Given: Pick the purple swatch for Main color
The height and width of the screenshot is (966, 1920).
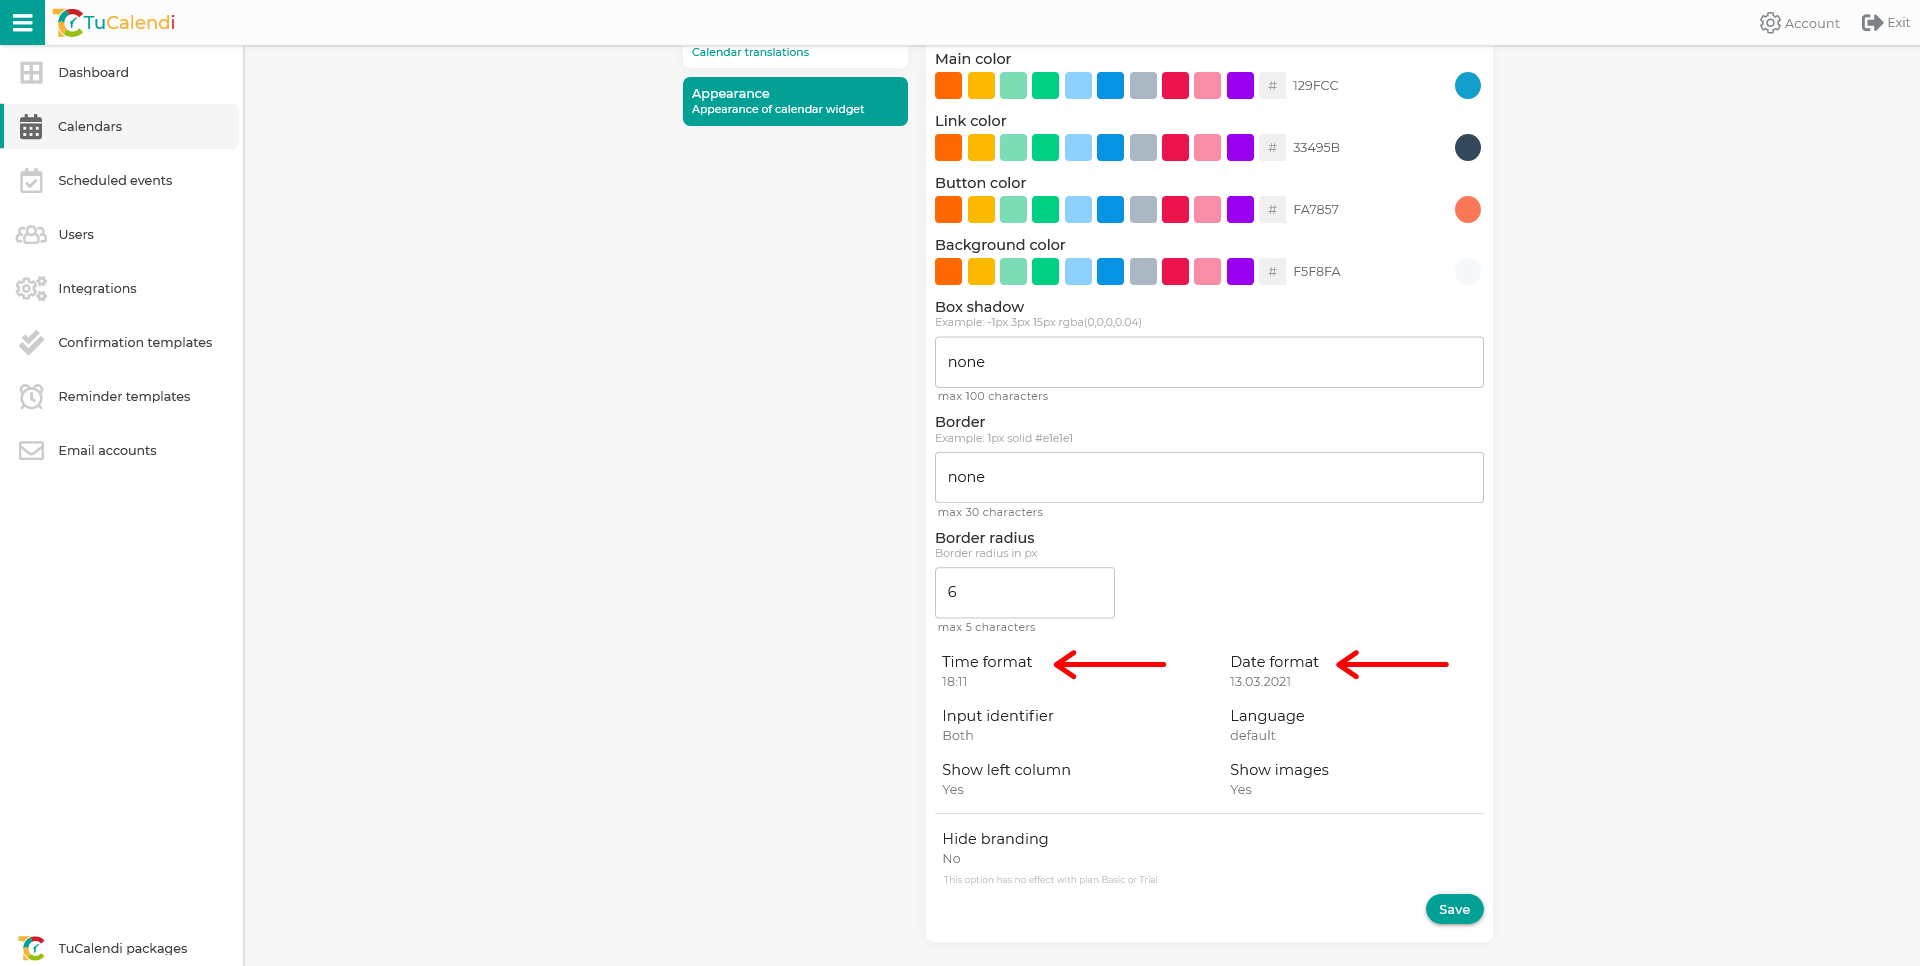Looking at the screenshot, I should 1240,86.
